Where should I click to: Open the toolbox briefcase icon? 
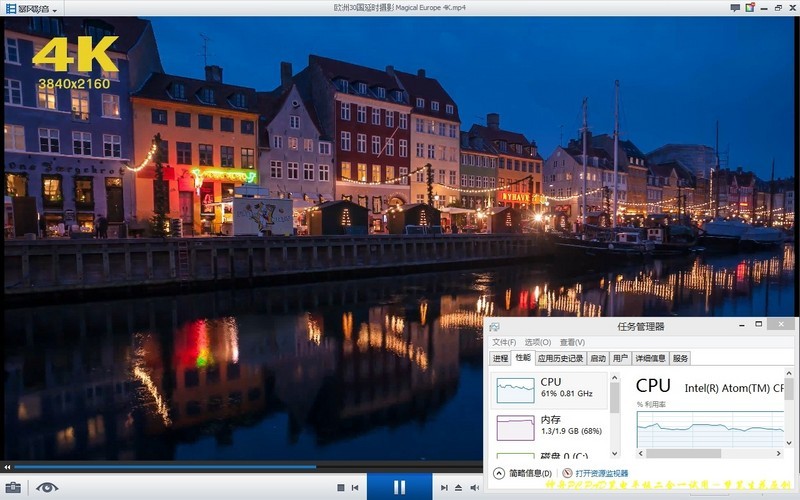[x=13, y=488]
